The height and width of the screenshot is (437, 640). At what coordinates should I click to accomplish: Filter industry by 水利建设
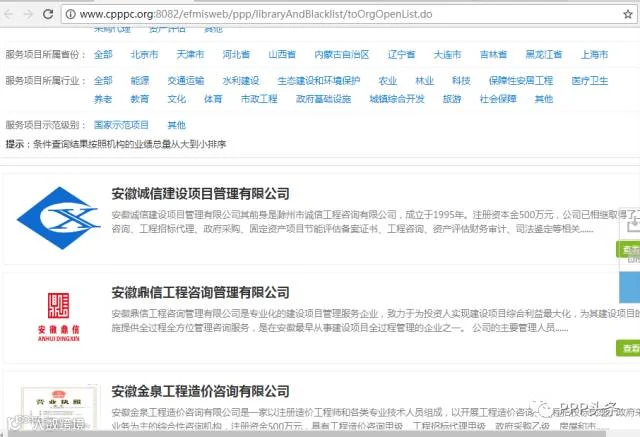point(241,80)
